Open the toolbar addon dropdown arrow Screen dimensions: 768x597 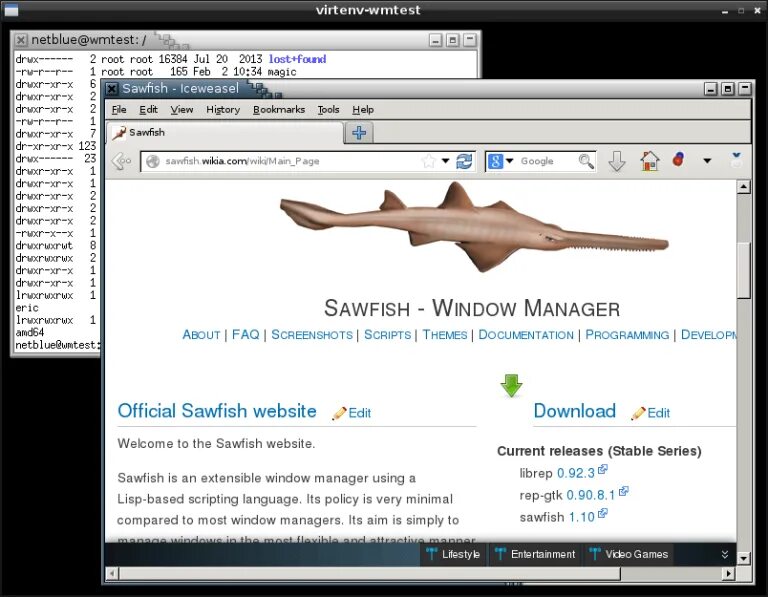pos(707,161)
